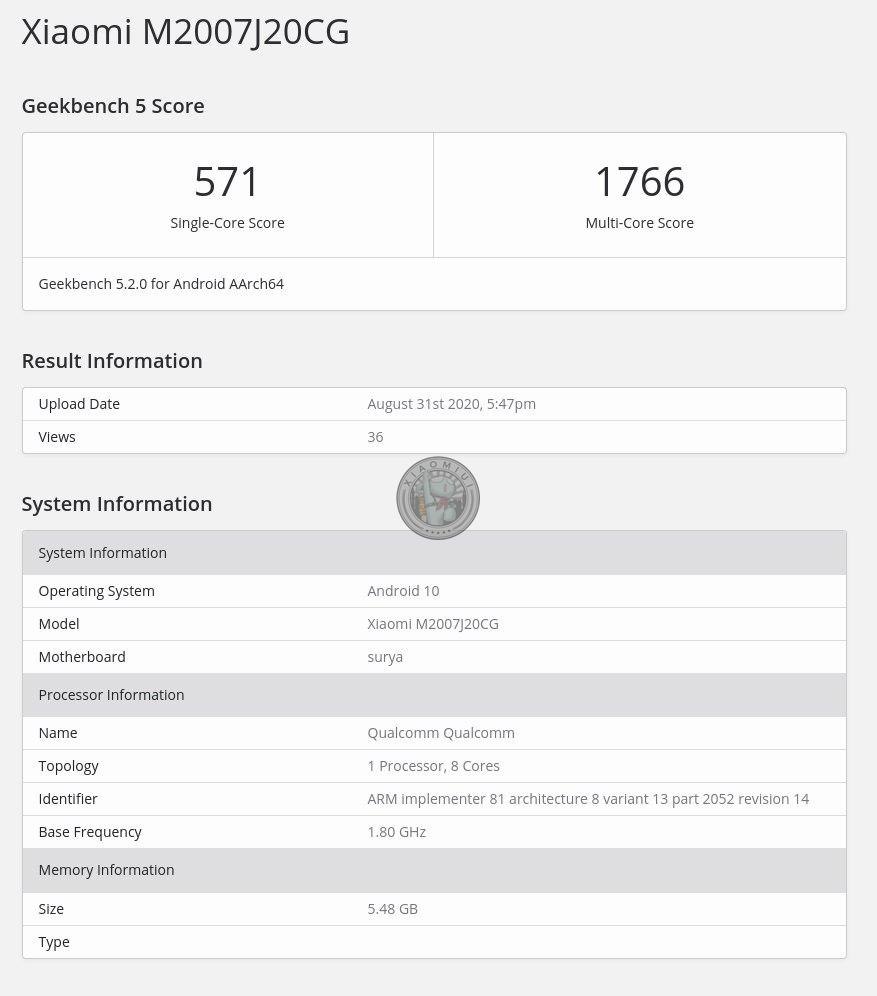Select the multi-core score value 1766
This screenshot has height=996, width=877.
pos(639,182)
